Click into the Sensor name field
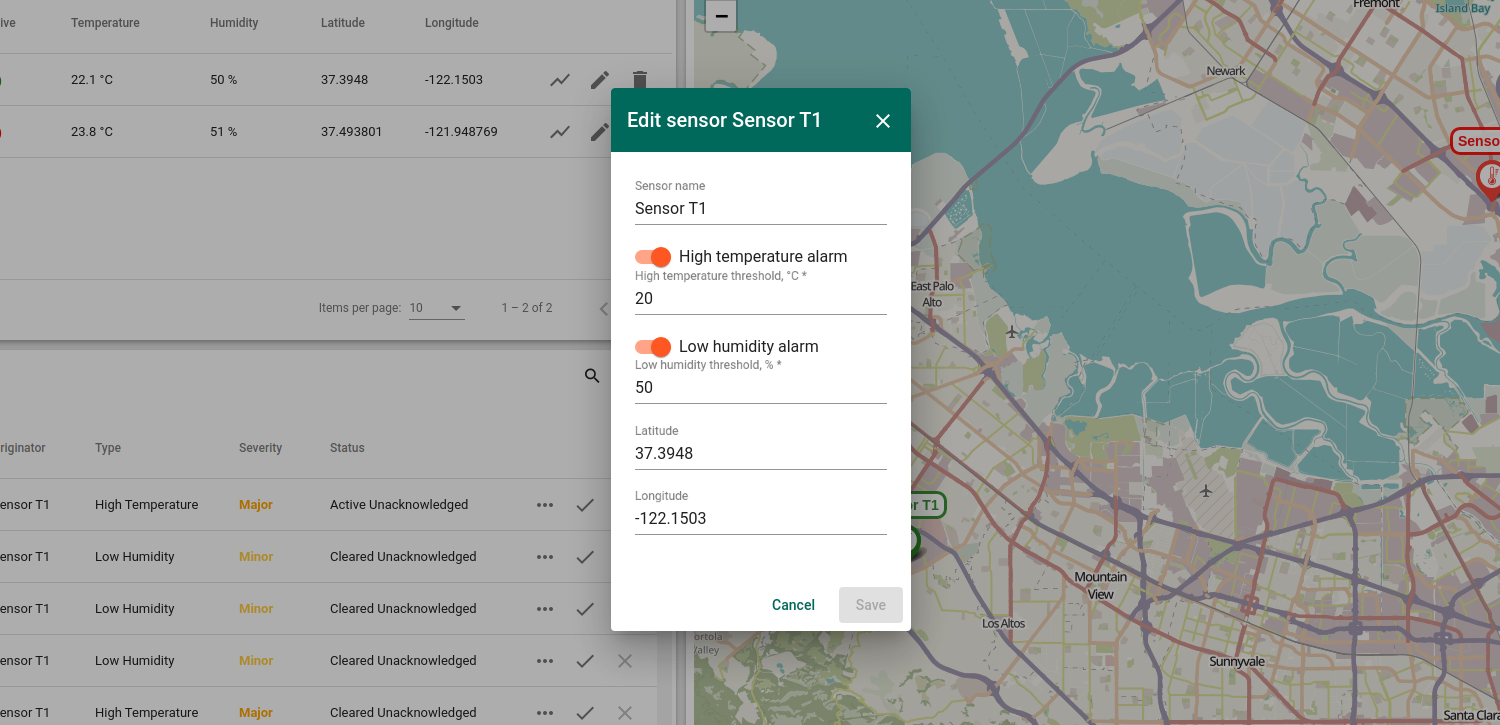The width and height of the screenshot is (1500, 725). (x=760, y=208)
